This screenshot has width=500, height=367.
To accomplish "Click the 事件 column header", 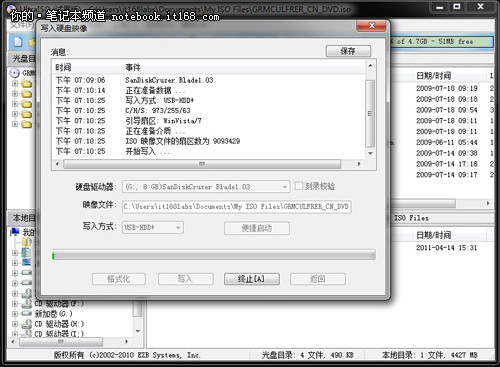I will 133,67.
